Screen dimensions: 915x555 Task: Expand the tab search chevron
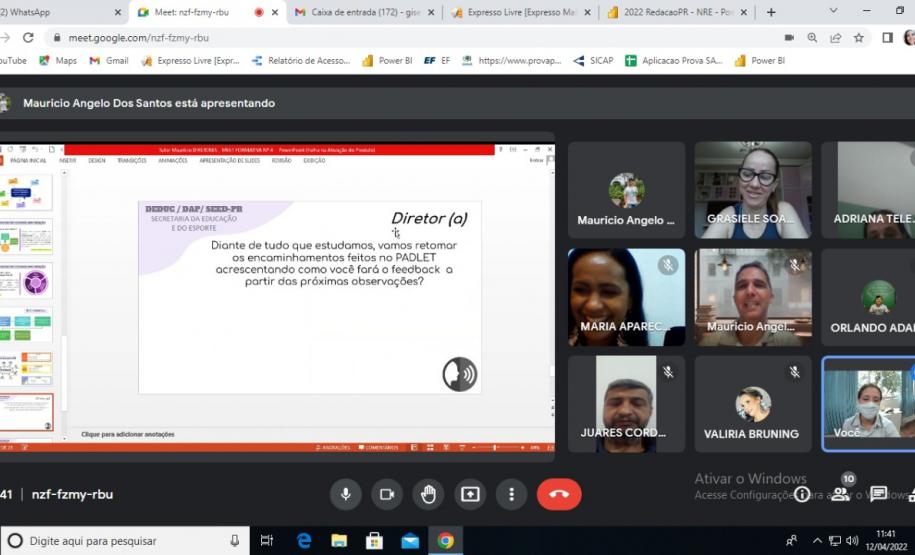(x=833, y=11)
